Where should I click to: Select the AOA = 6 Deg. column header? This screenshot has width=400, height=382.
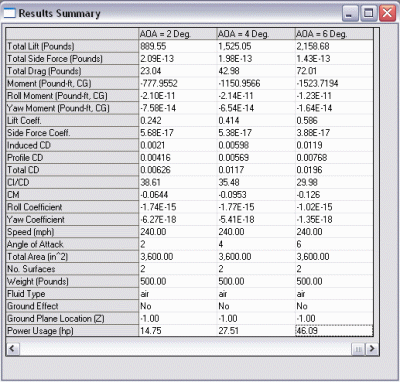[334, 34]
